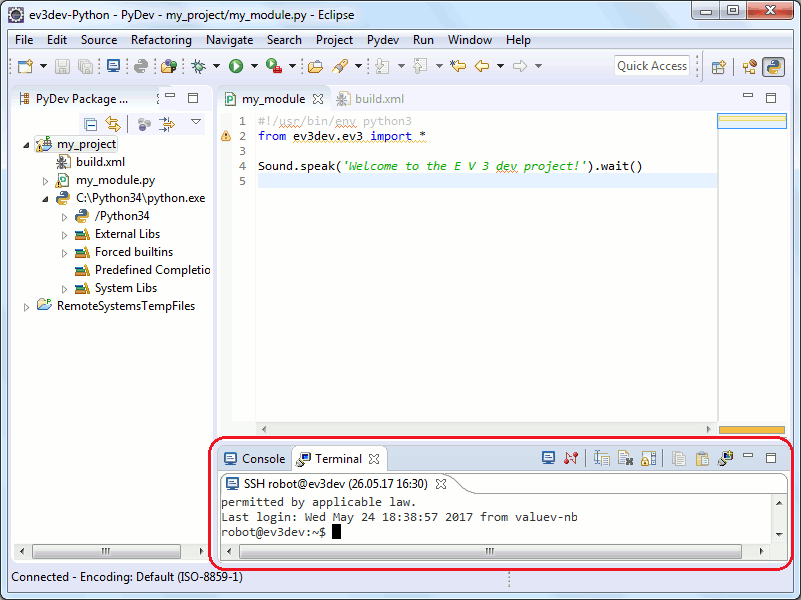The height and width of the screenshot is (600, 801).
Task: Expand the /Python34 tree node
Action: pos(64,217)
